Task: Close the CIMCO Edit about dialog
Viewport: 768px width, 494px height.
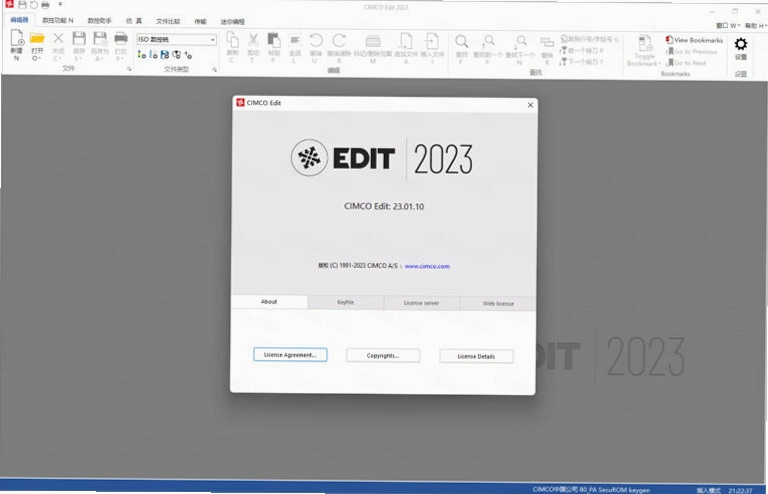Action: point(530,105)
